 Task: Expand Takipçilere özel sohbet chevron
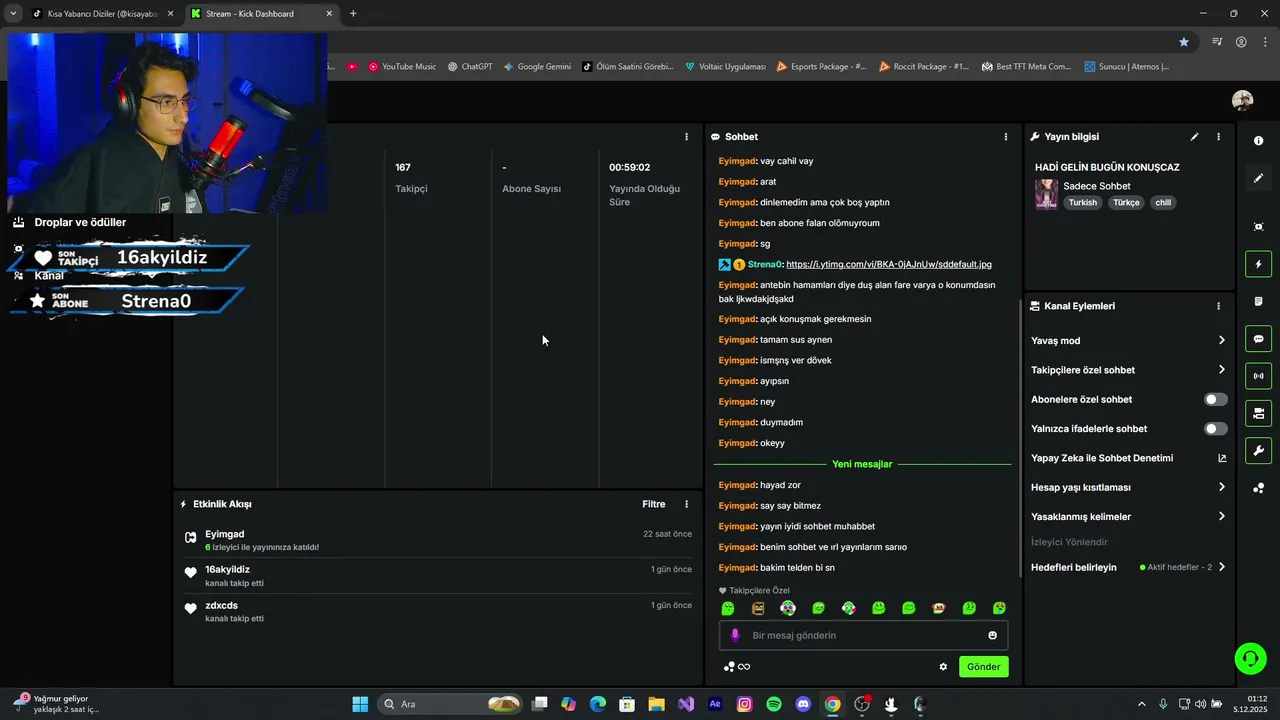tap(1221, 370)
